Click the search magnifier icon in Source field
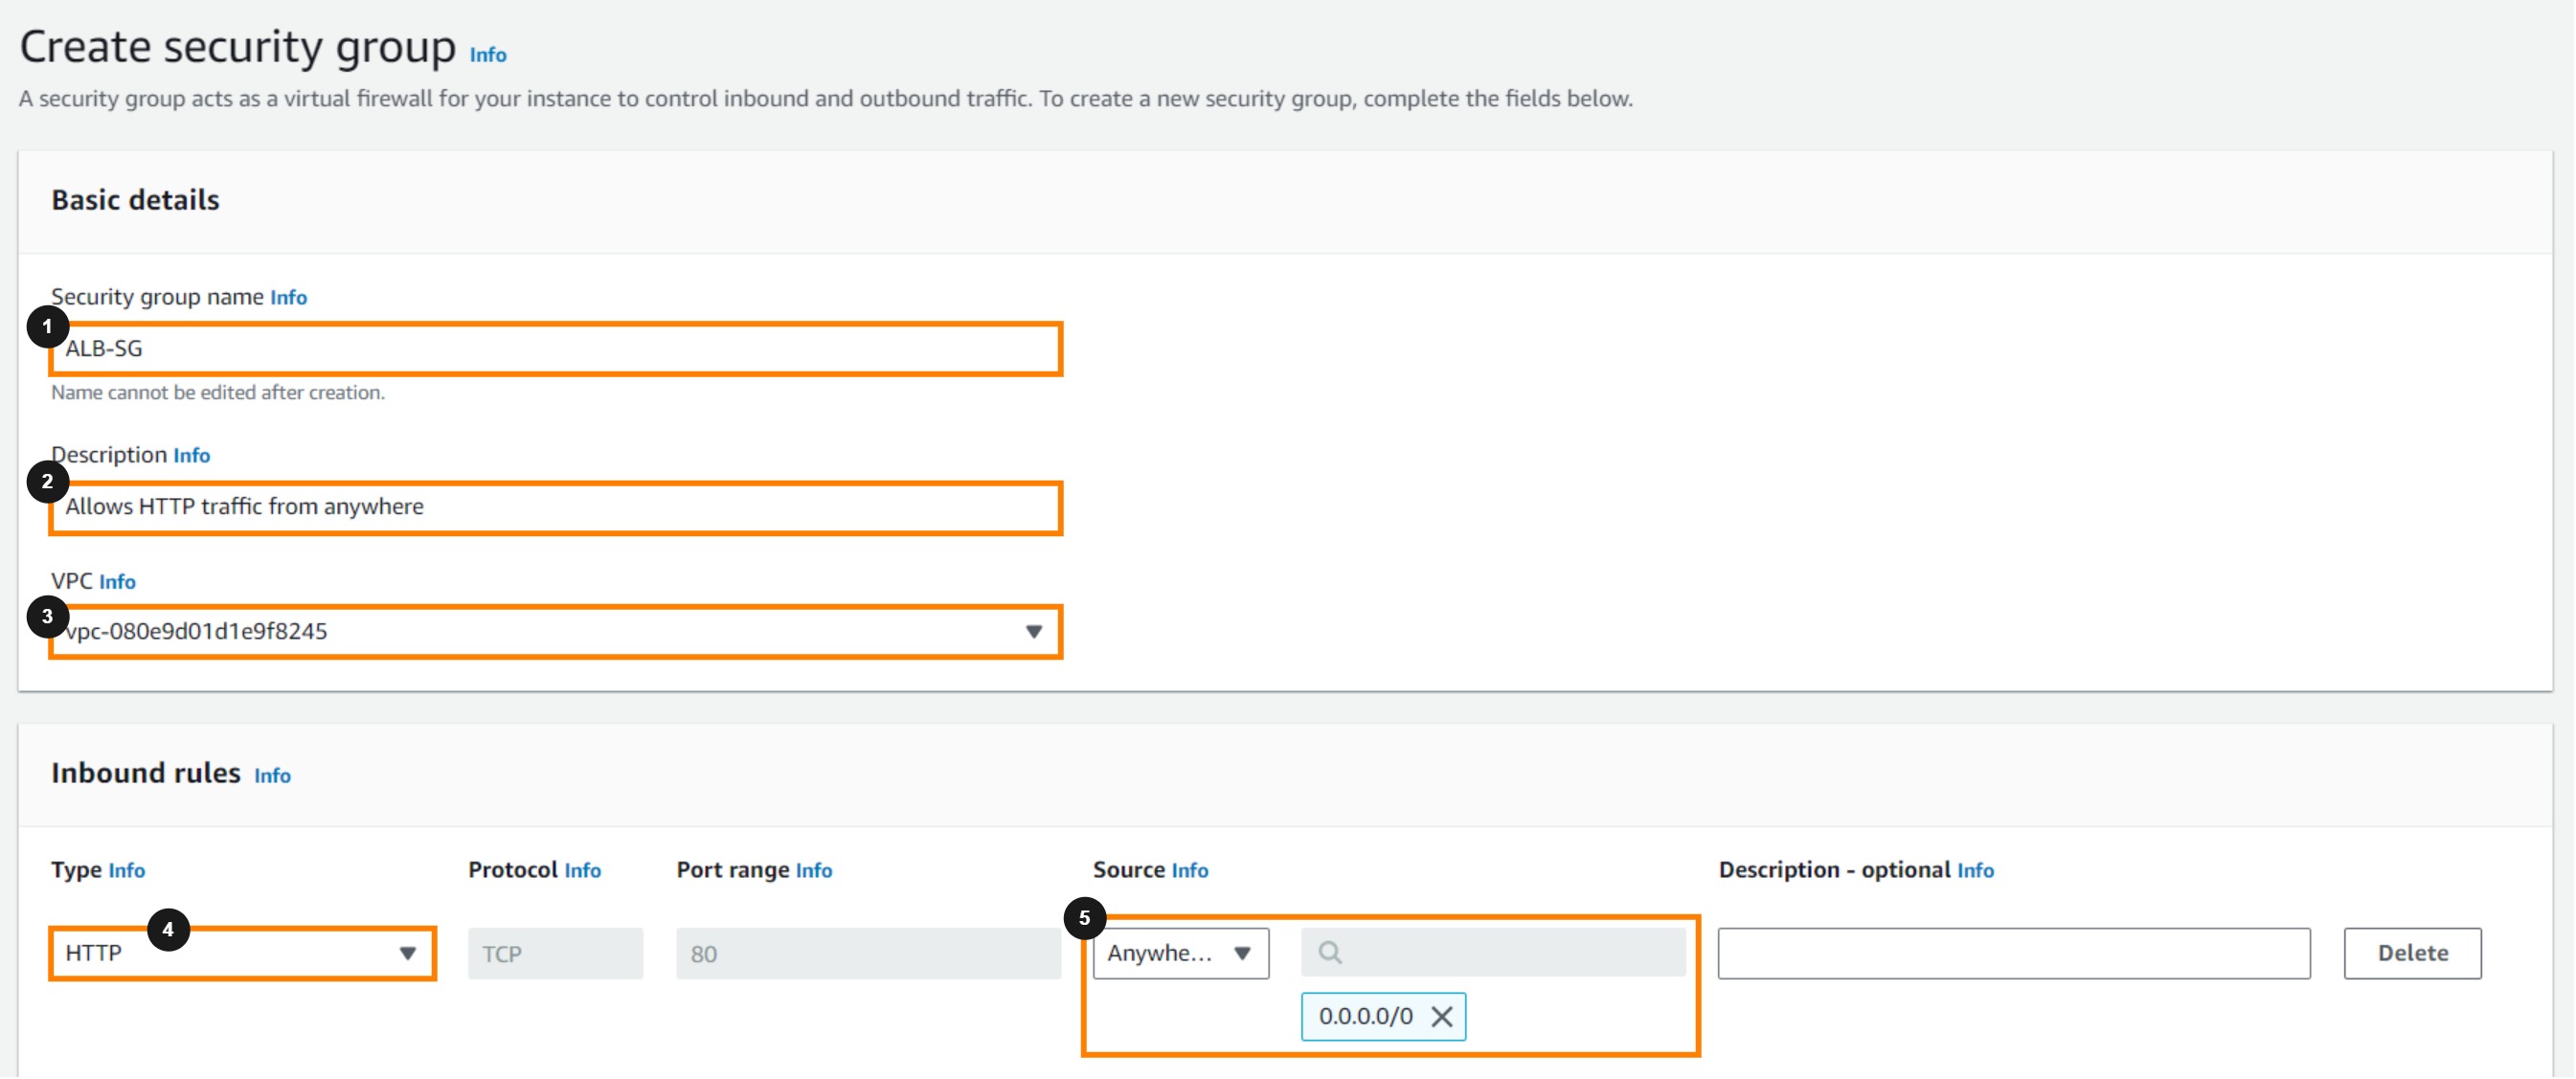Screen dimensions: 2576x1079 coord(1329,952)
